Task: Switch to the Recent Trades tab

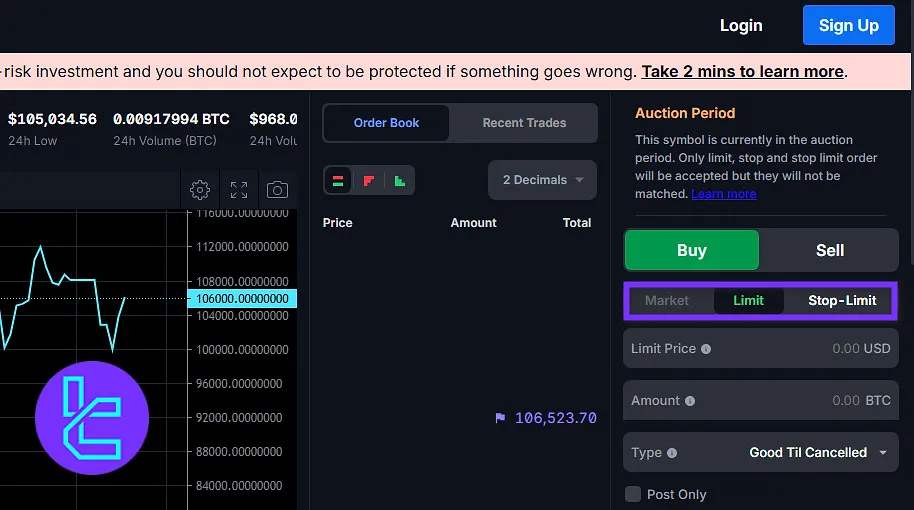Action: pyautogui.click(x=524, y=123)
